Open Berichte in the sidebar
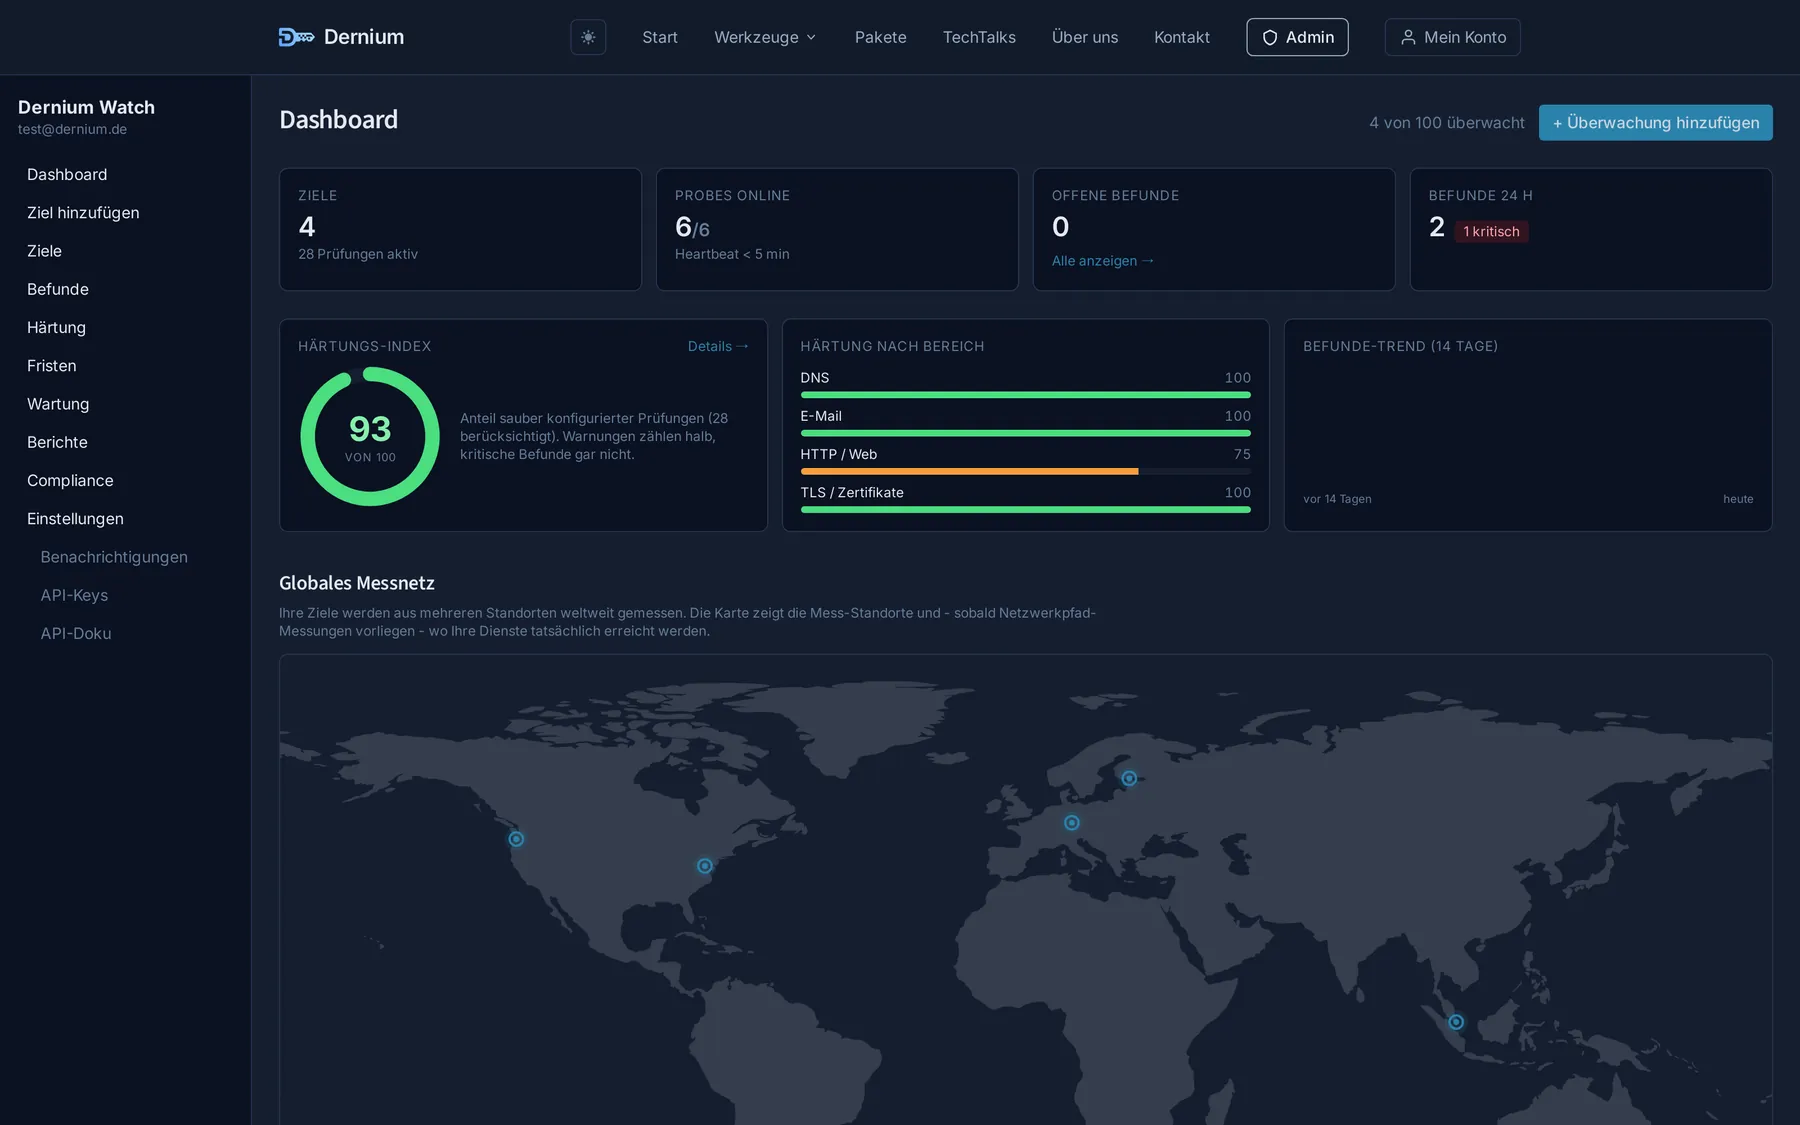 click(x=57, y=442)
